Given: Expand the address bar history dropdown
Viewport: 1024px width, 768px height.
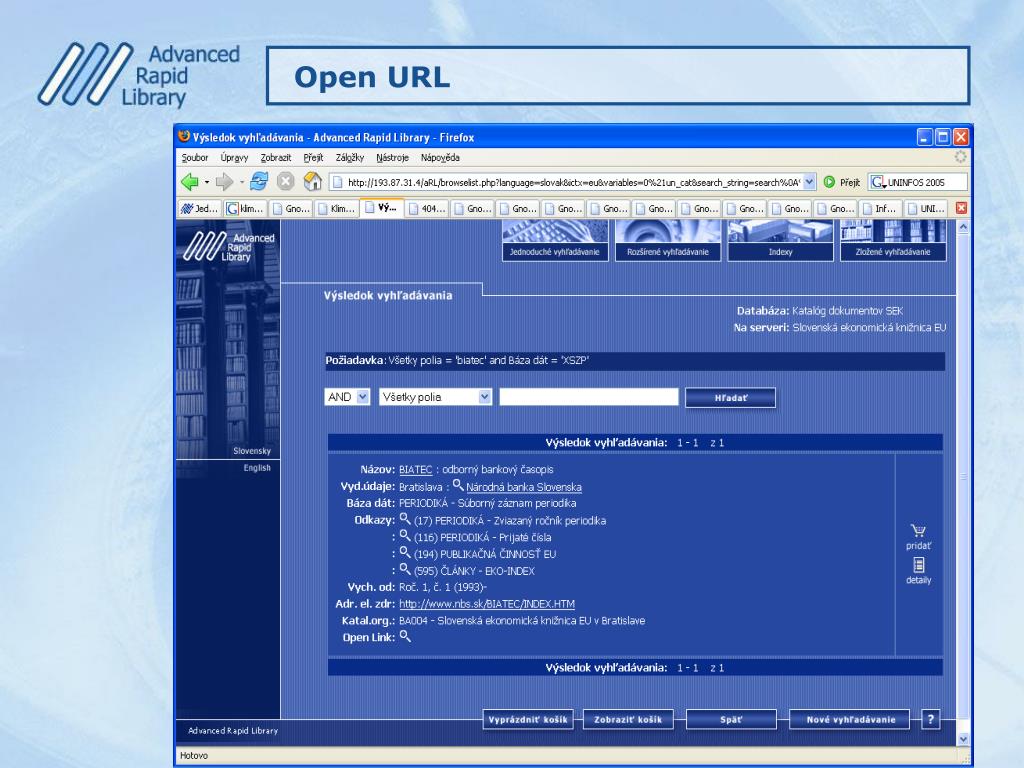Looking at the screenshot, I should click(x=809, y=182).
